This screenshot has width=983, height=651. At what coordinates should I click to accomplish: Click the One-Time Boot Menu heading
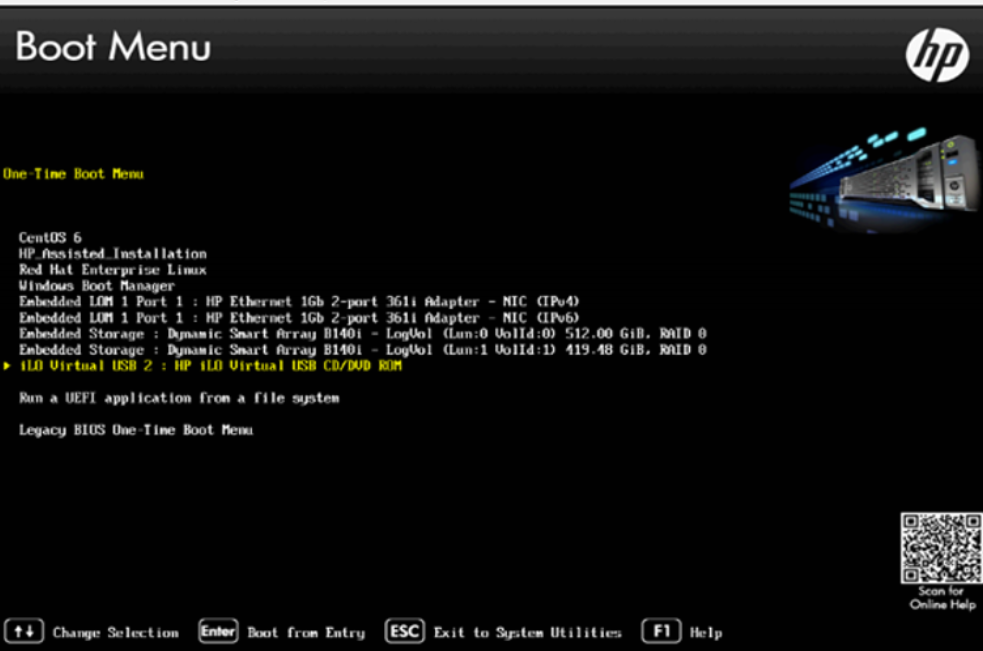pyautogui.click(x=73, y=174)
